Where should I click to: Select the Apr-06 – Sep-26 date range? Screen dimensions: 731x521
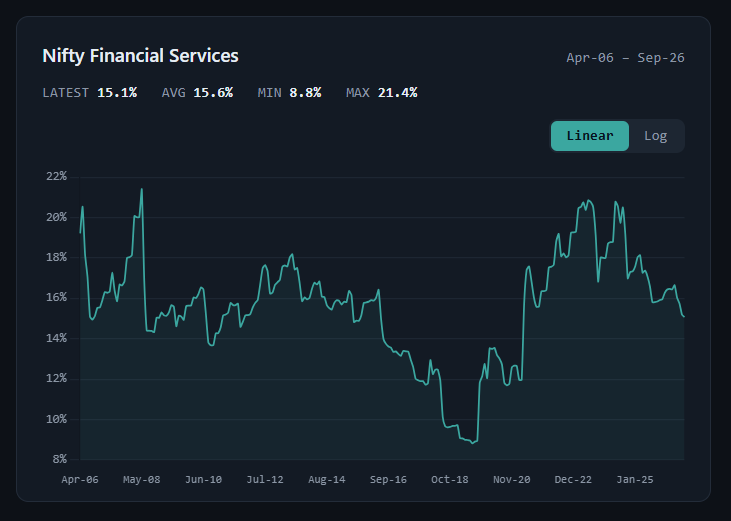[625, 58]
